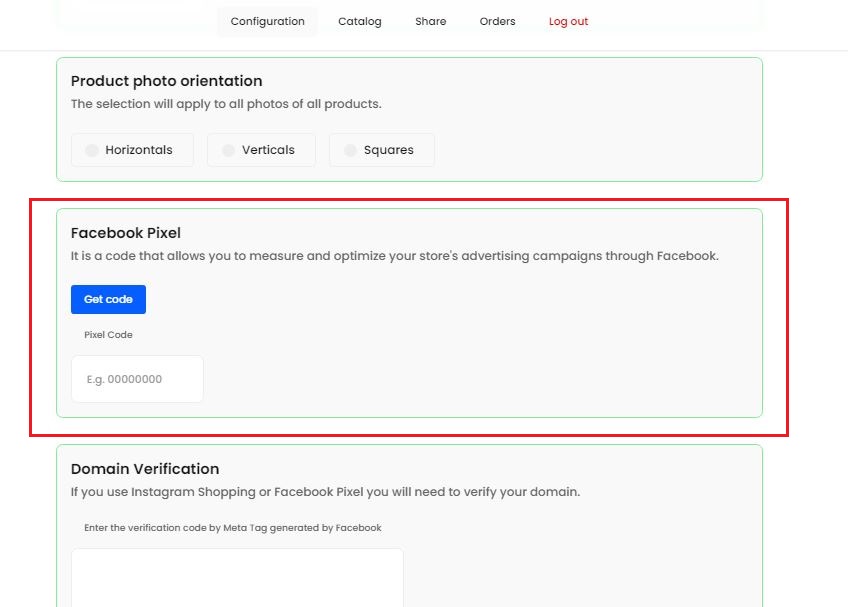Viewport: 848px width, 607px height.
Task: Click the Product photo orientation heading
Action: (166, 81)
